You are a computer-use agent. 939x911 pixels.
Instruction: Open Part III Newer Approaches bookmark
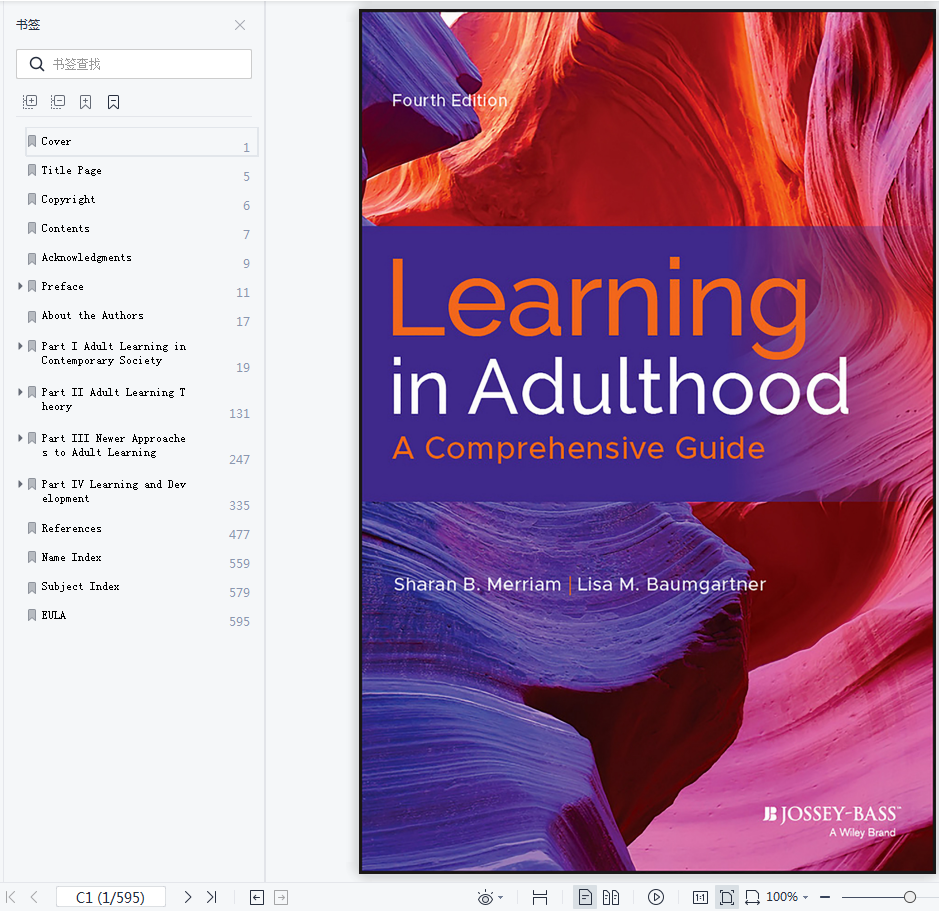pos(113,446)
